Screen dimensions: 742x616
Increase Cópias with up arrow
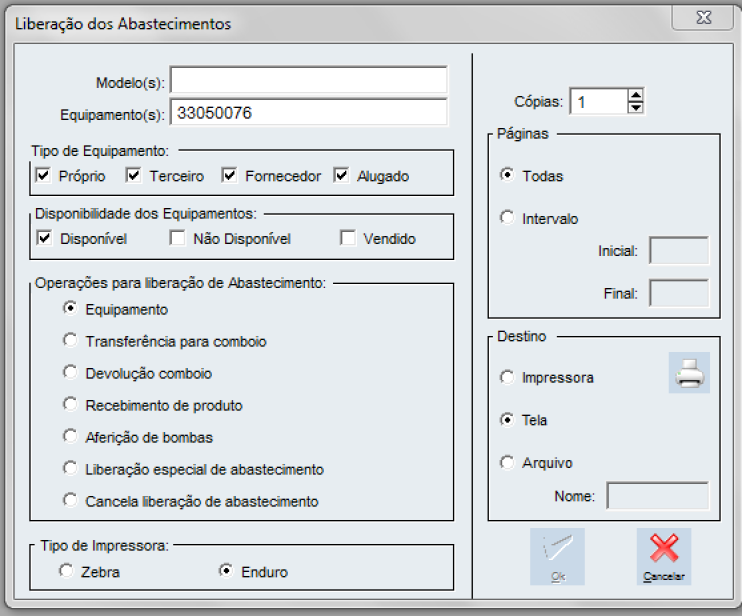pos(636,95)
